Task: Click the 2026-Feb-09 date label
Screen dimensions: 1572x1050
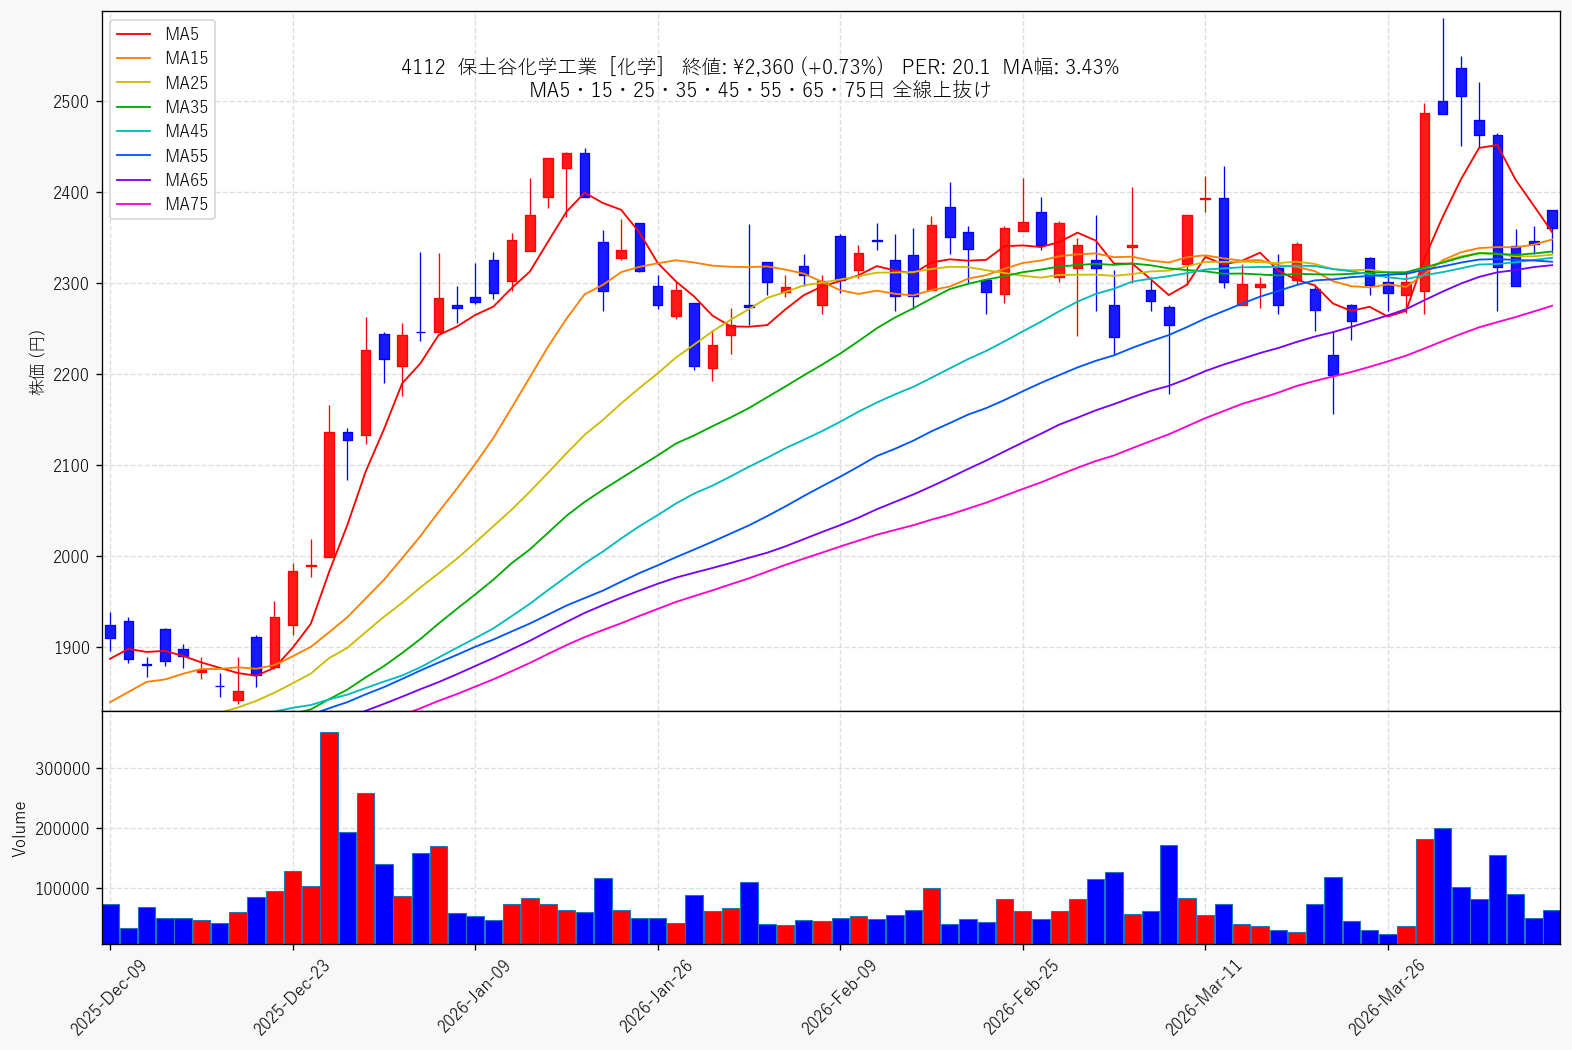Action: [839, 996]
